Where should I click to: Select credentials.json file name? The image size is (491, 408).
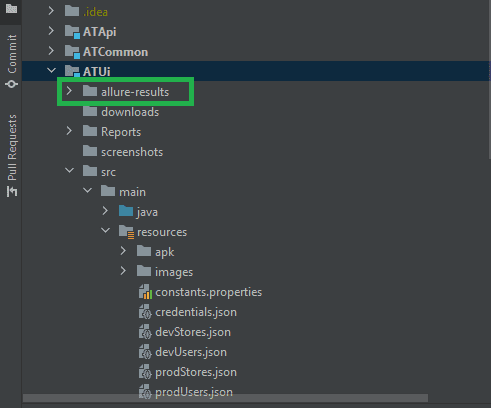(196, 312)
